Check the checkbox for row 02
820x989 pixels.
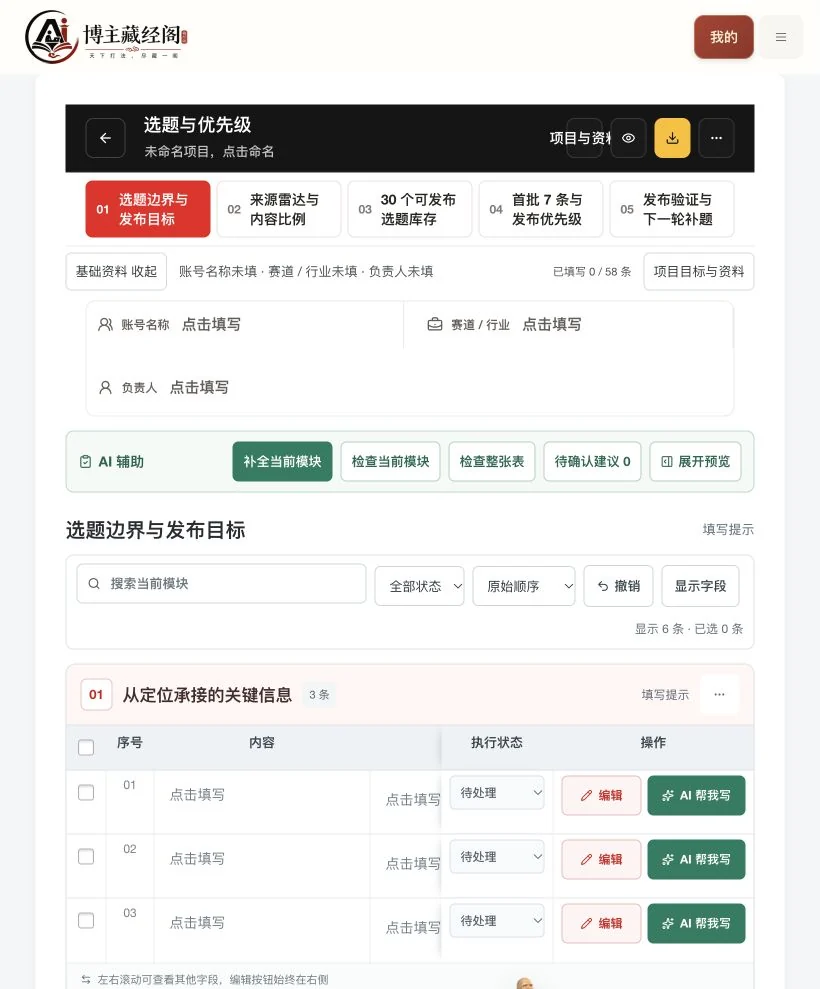pos(86,857)
